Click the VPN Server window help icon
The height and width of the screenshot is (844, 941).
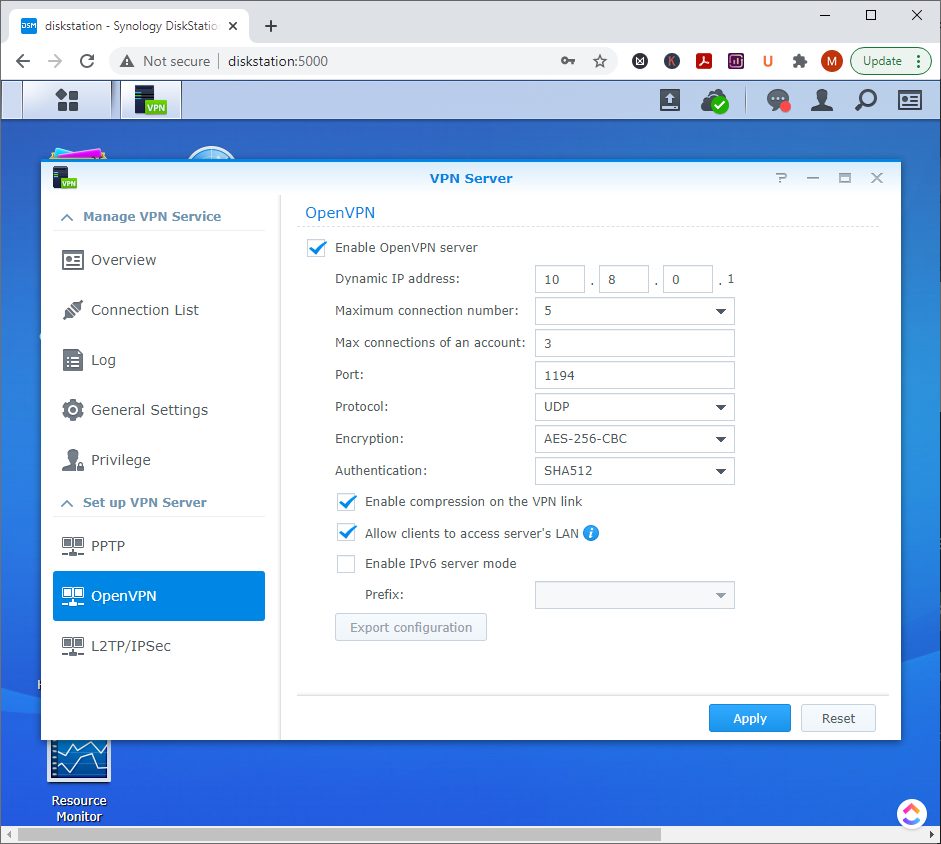coord(781,178)
